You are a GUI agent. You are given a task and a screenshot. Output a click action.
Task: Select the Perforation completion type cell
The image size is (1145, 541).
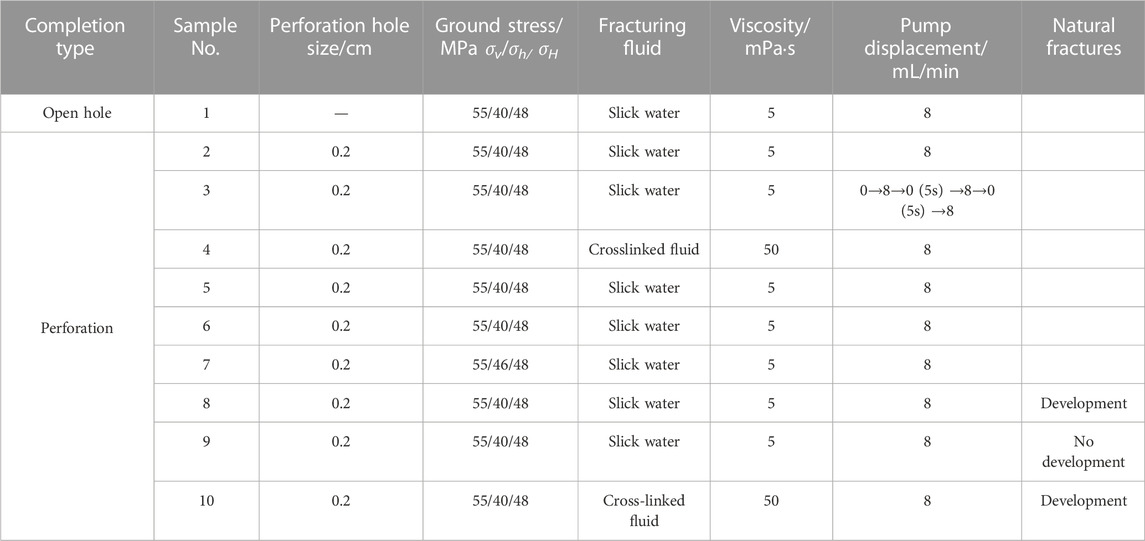click(x=77, y=328)
